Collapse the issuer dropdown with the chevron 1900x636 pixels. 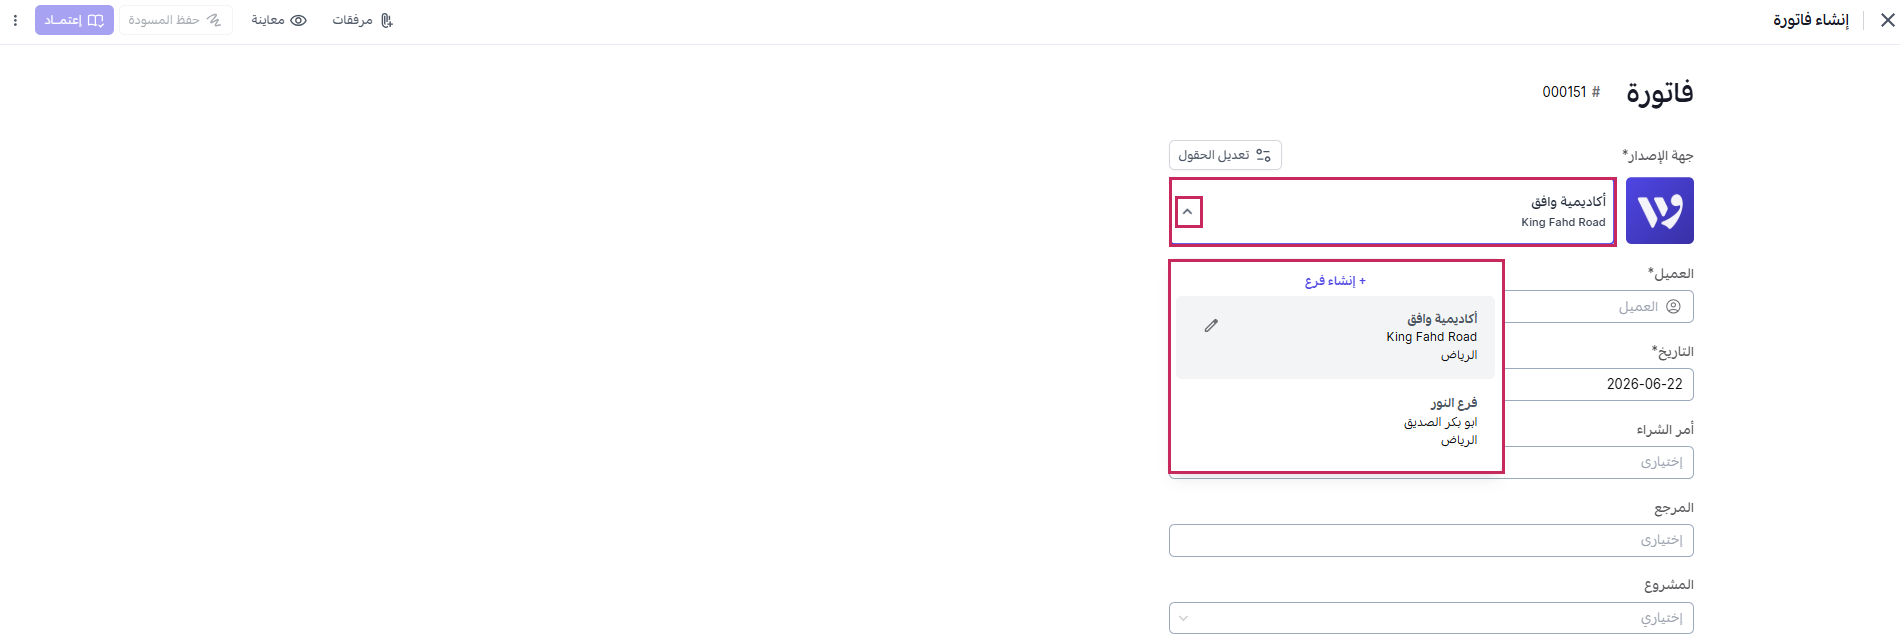(1188, 212)
